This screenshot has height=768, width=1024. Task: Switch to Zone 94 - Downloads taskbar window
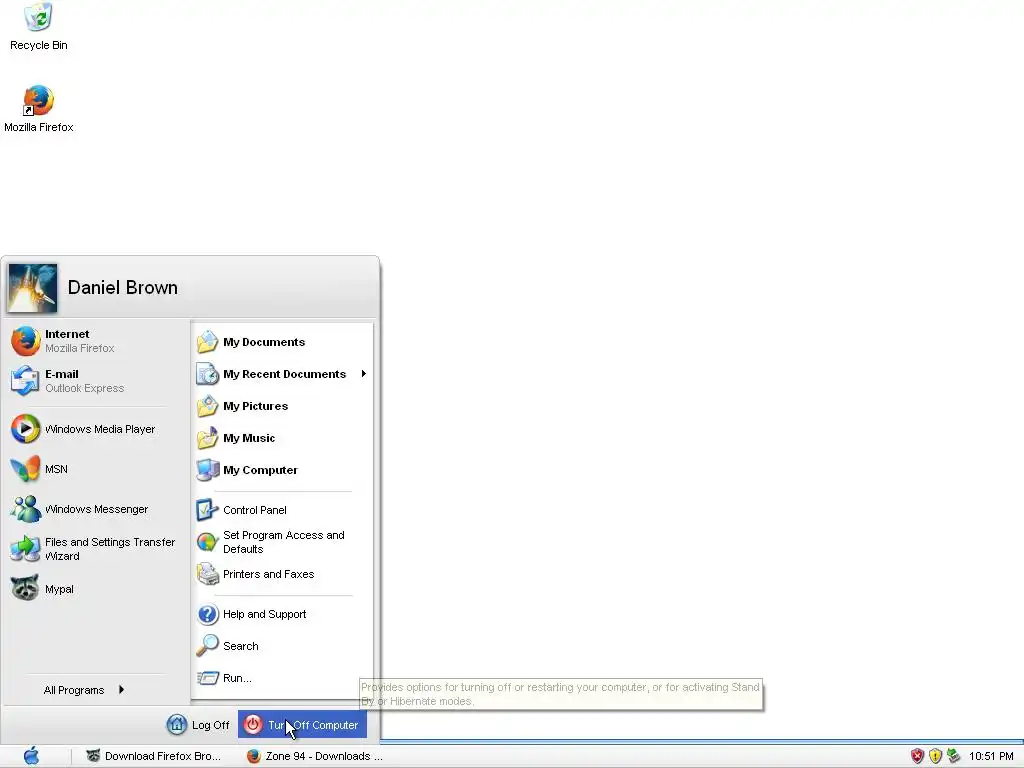click(315, 756)
